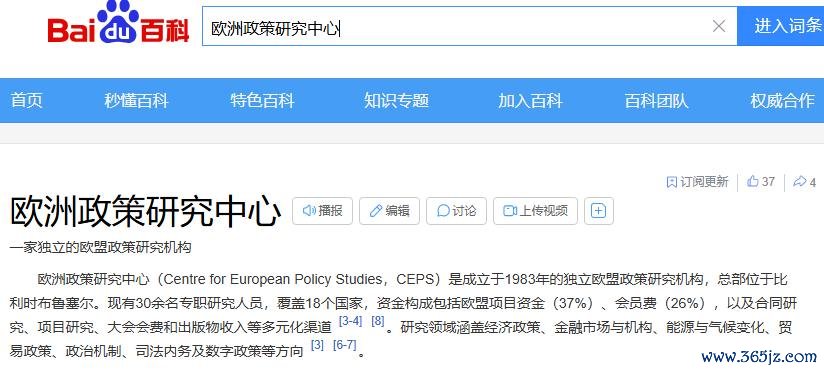The height and width of the screenshot is (372, 824).
Task: Click the 播报 speaker button
Action: click(x=322, y=211)
